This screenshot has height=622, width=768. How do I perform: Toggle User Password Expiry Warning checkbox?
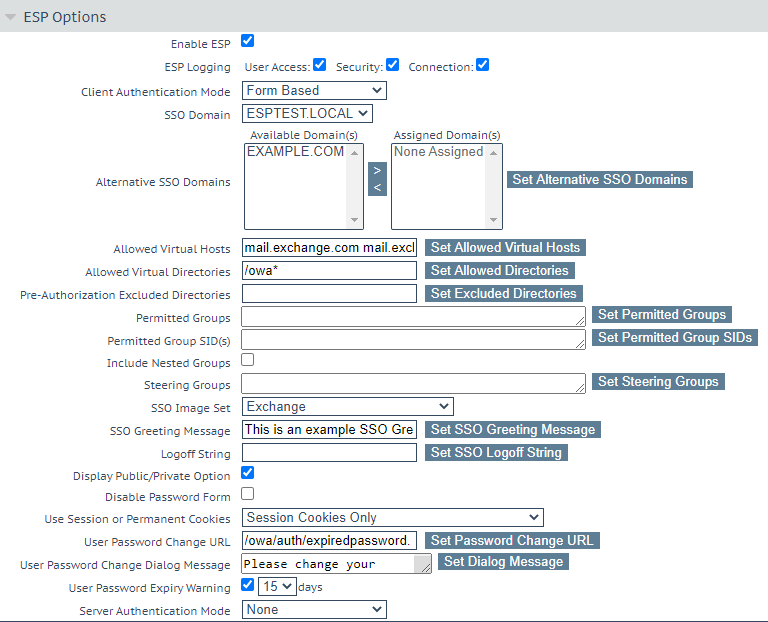tap(247, 585)
